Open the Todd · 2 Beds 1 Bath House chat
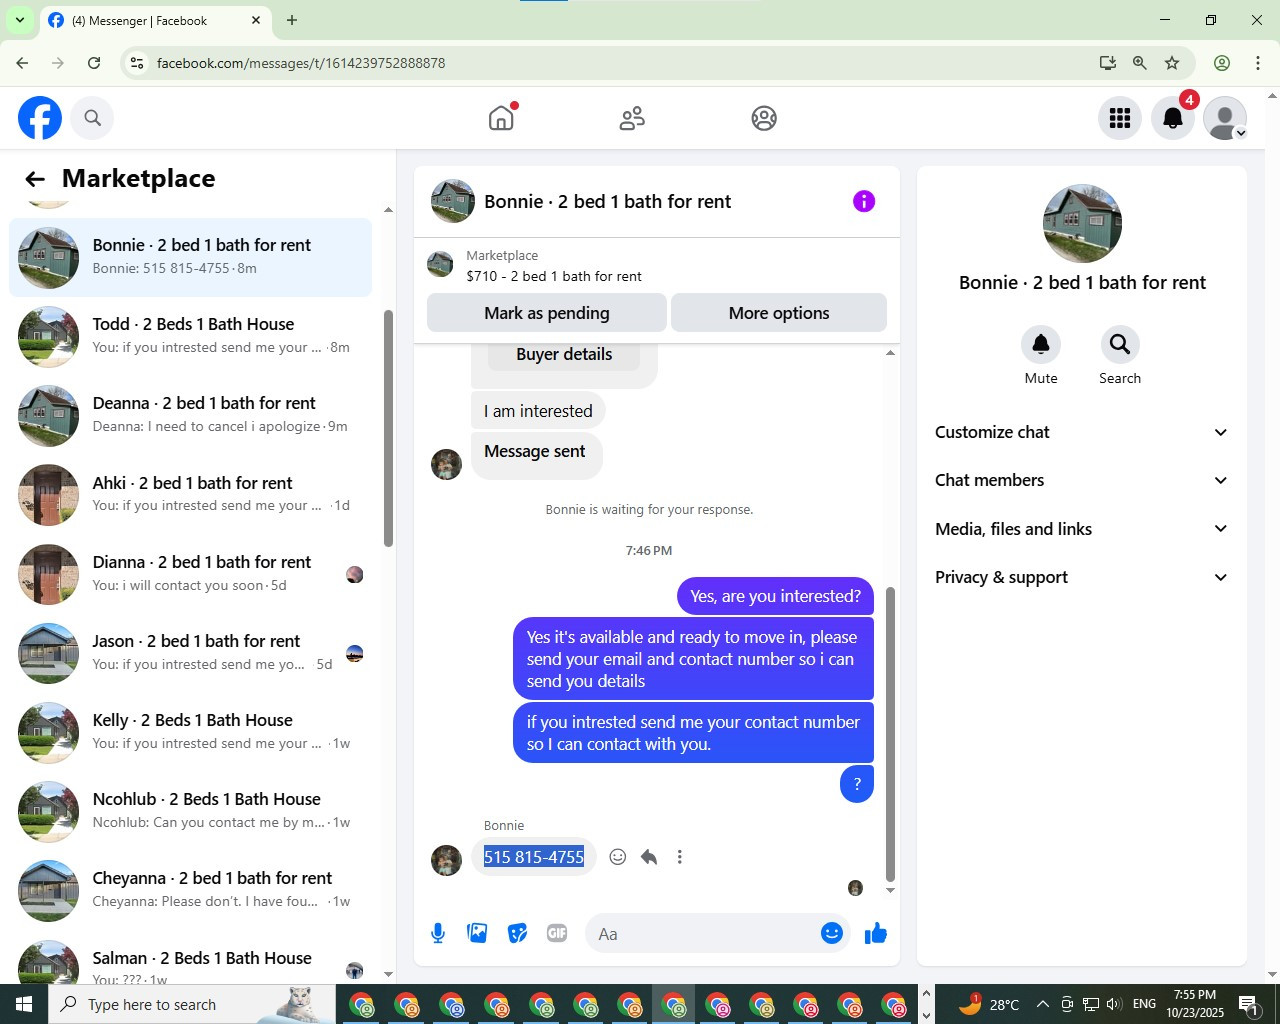Viewport: 1280px width, 1024px height. coord(190,336)
